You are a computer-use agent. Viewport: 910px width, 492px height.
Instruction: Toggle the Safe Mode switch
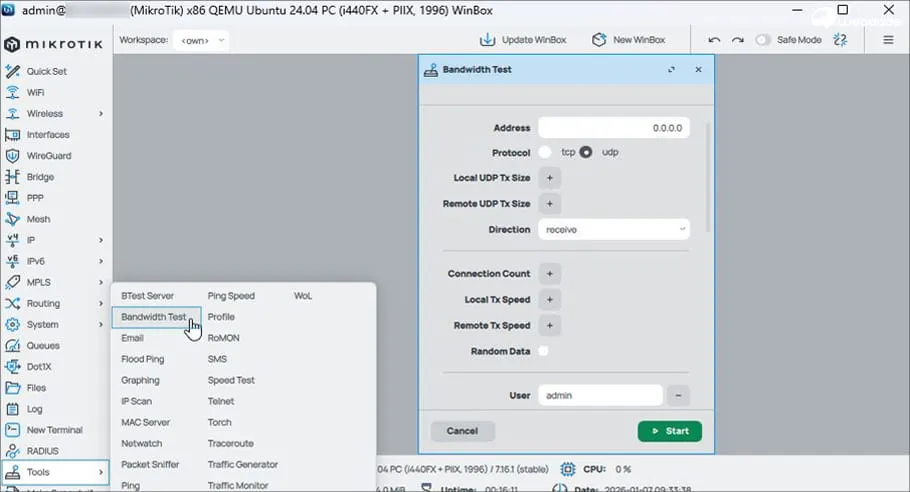pyautogui.click(x=764, y=40)
